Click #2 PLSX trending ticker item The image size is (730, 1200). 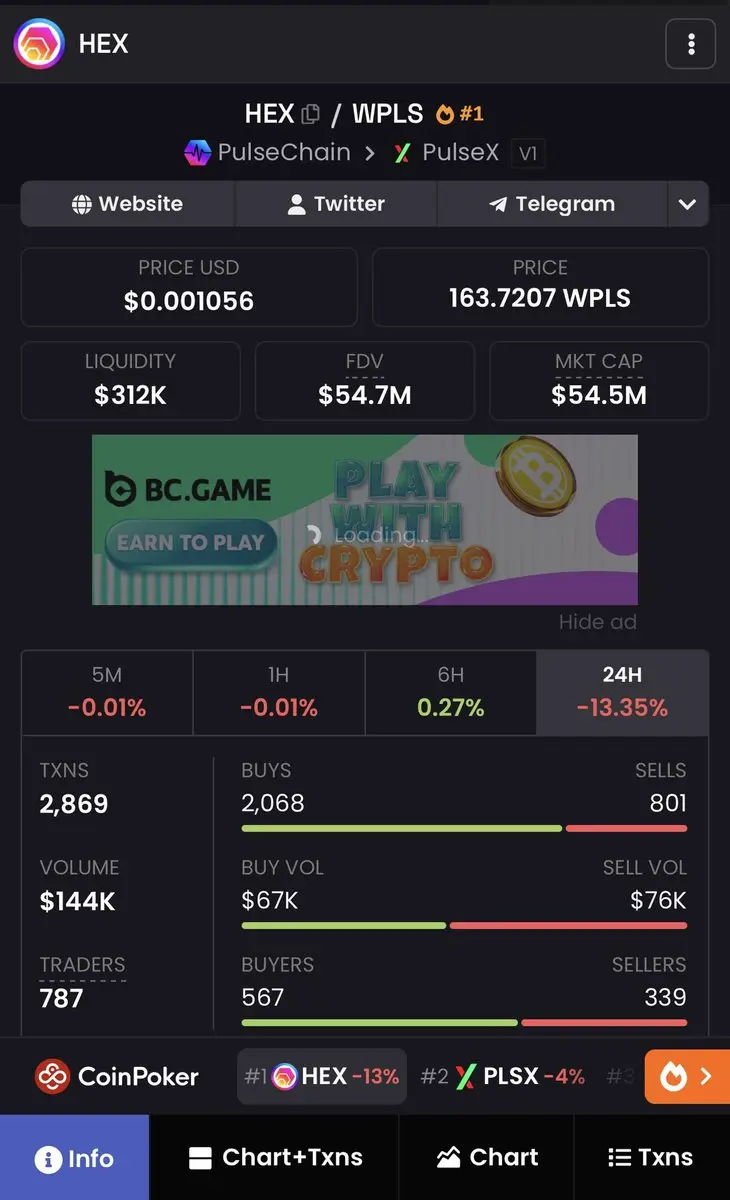(502, 1076)
